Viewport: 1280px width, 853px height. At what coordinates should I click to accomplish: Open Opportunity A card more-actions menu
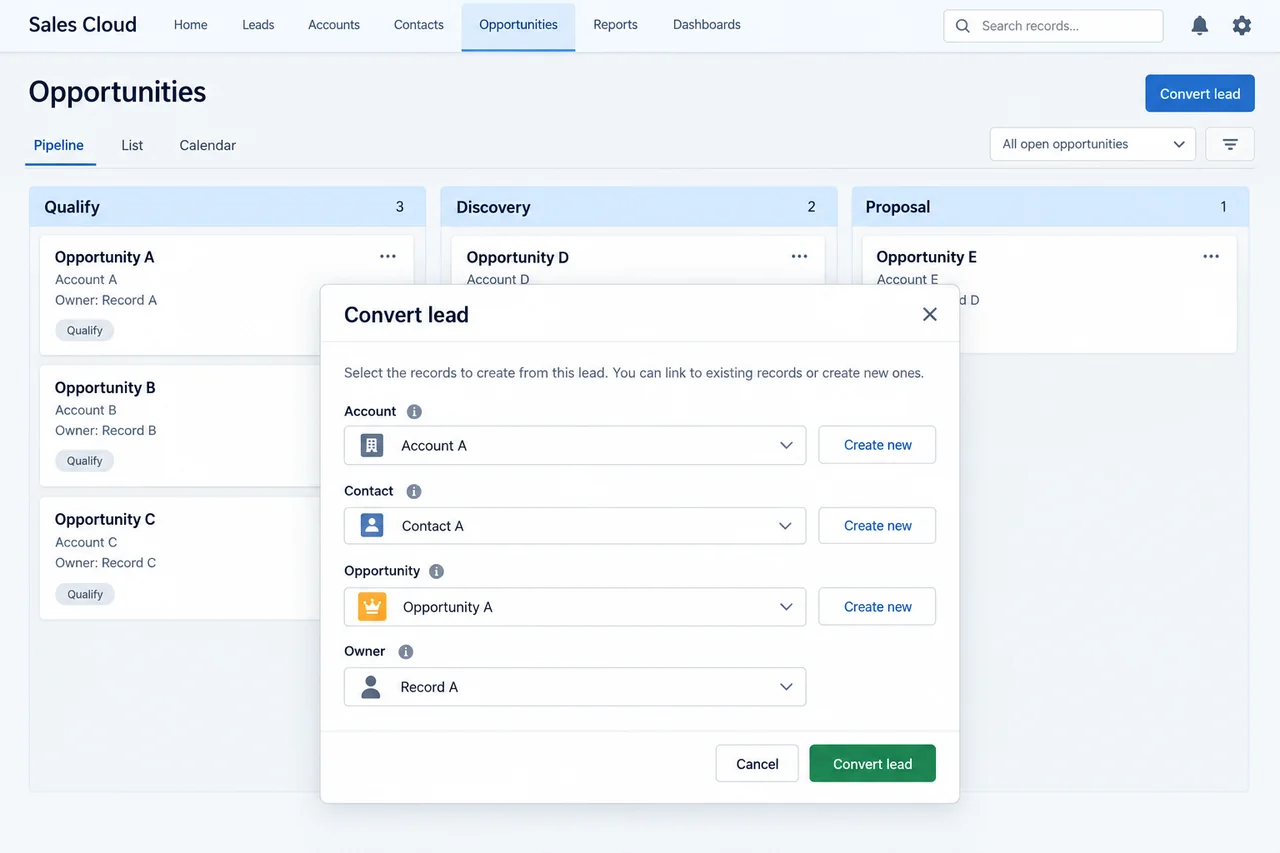click(388, 257)
